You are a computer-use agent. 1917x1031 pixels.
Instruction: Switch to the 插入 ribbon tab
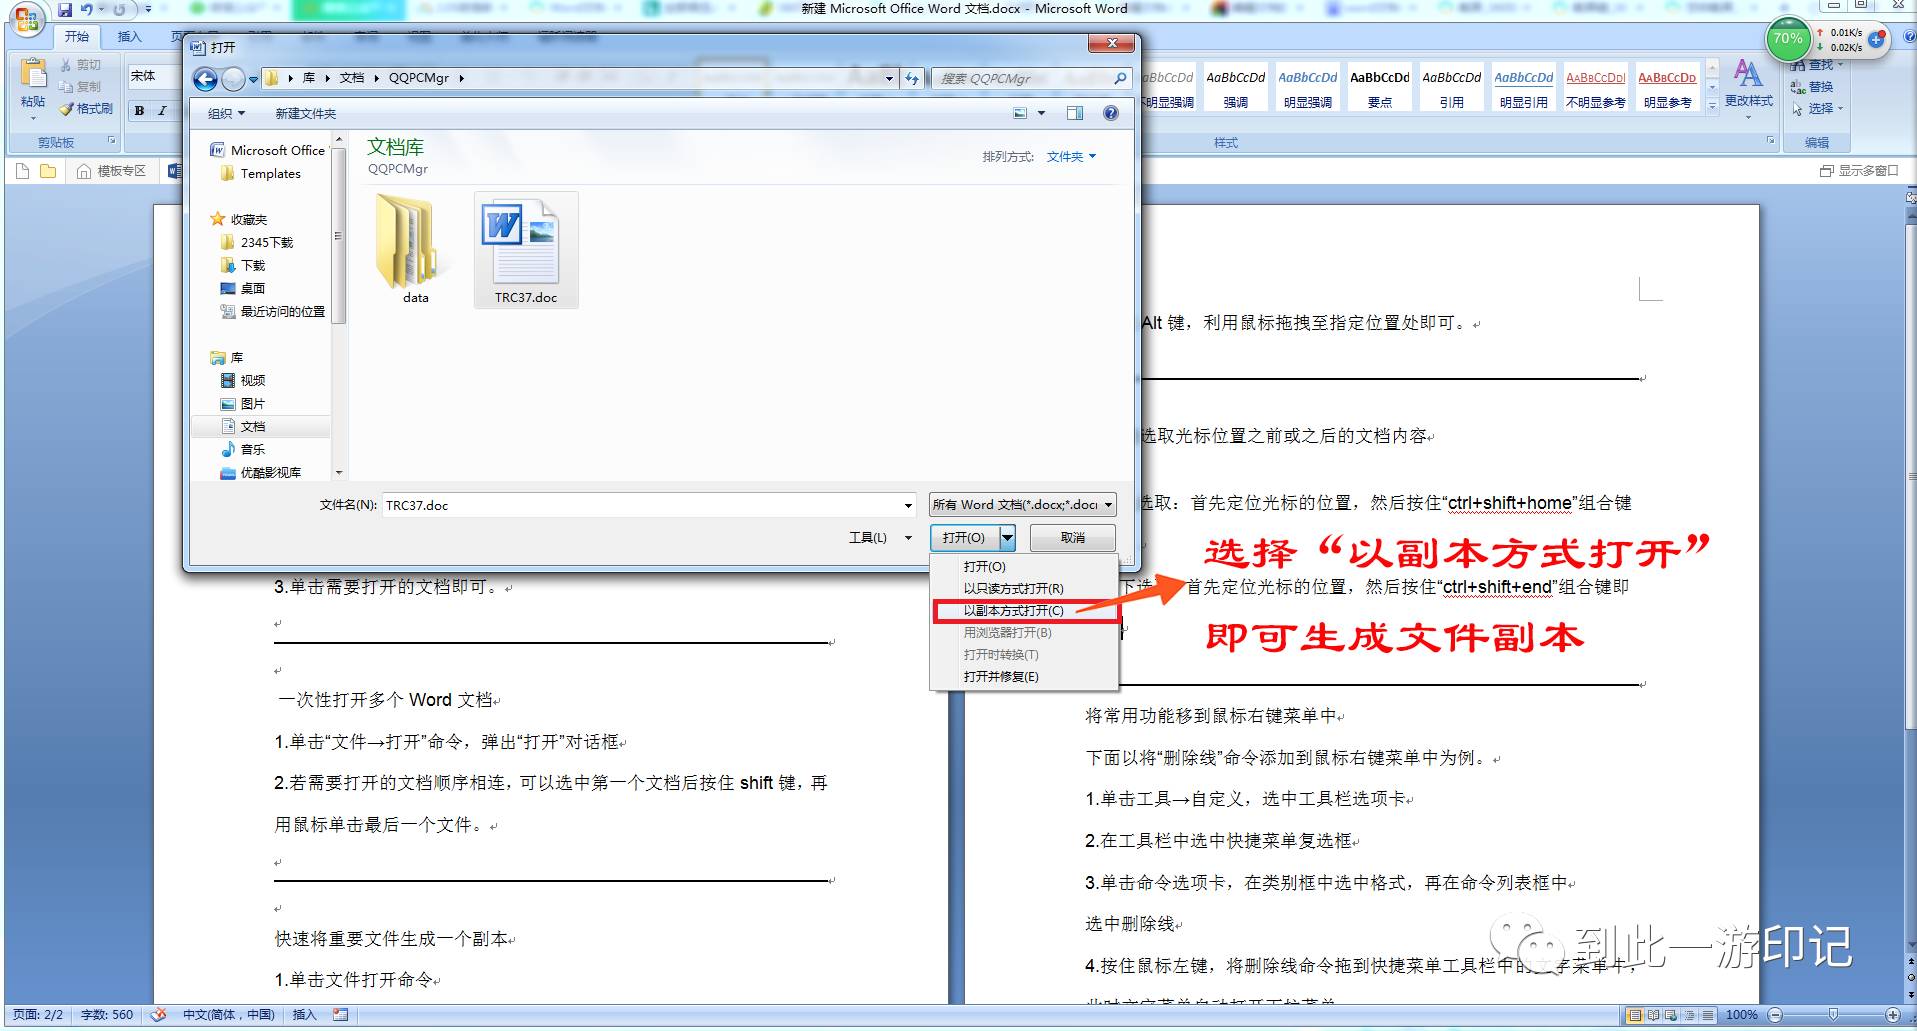click(x=130, y=36)
